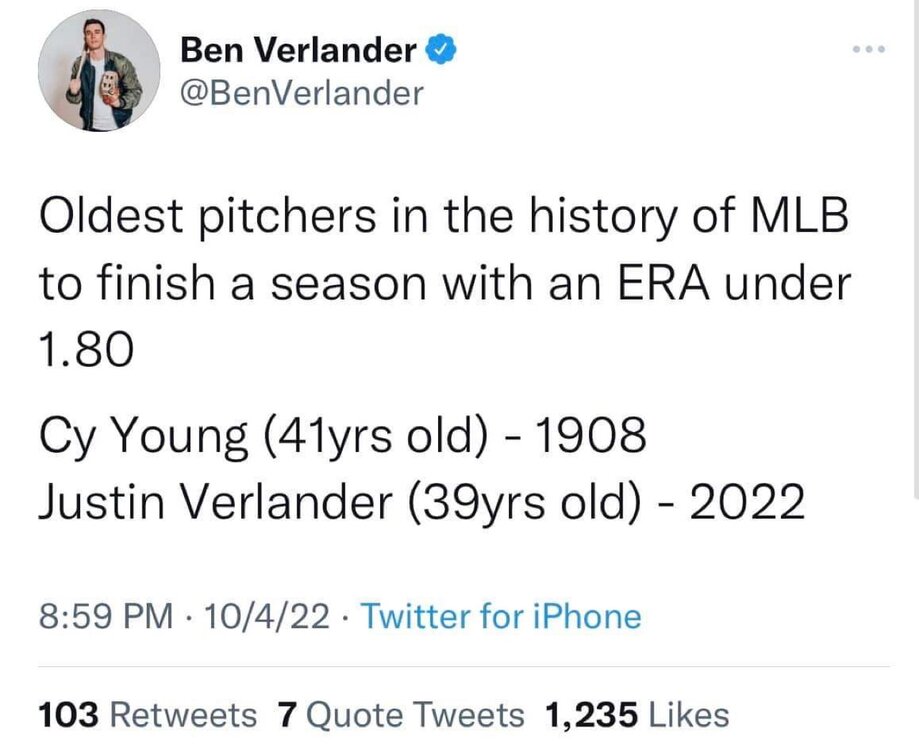This screenshot has height=750, width=919.
Task: Open the 8:59 PM timestamp
Action: (x=103, y=615)
